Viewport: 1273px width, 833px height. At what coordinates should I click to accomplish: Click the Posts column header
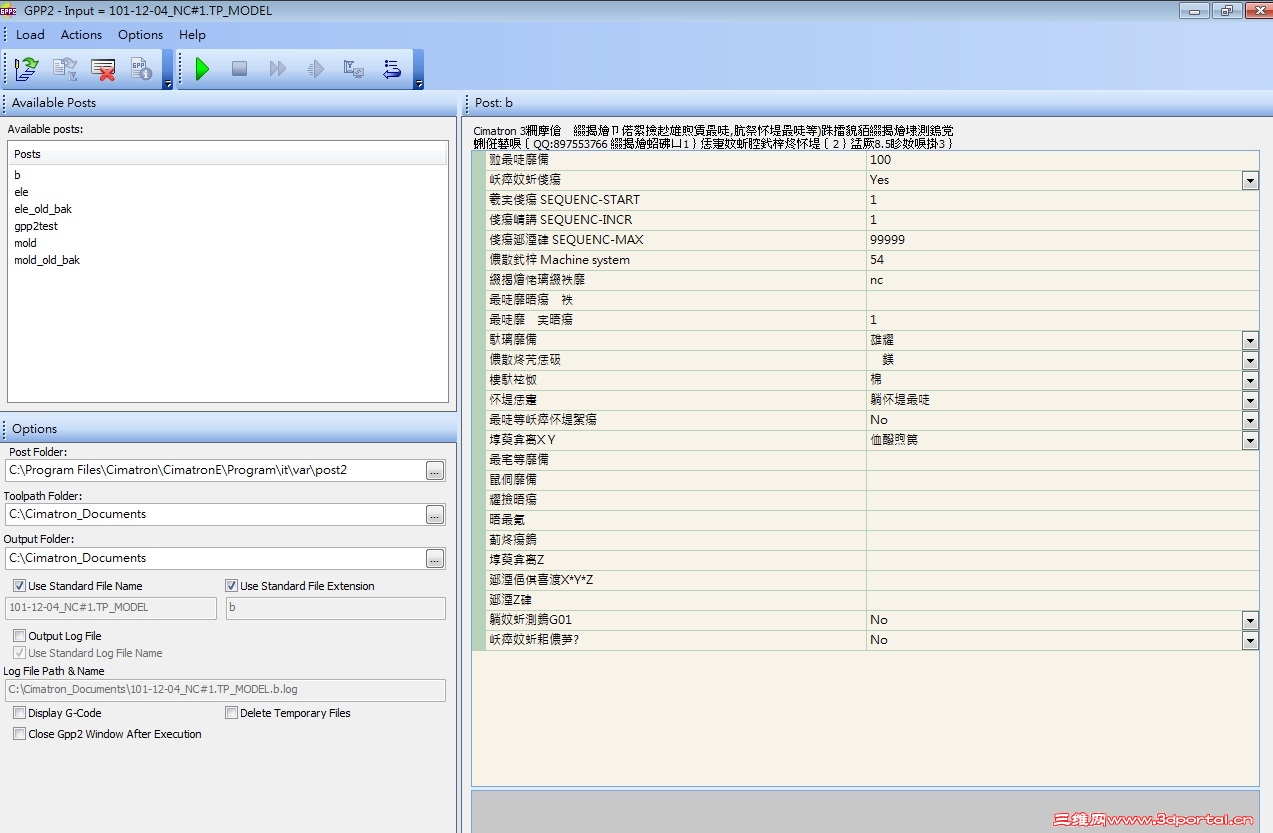coord(228,154)
